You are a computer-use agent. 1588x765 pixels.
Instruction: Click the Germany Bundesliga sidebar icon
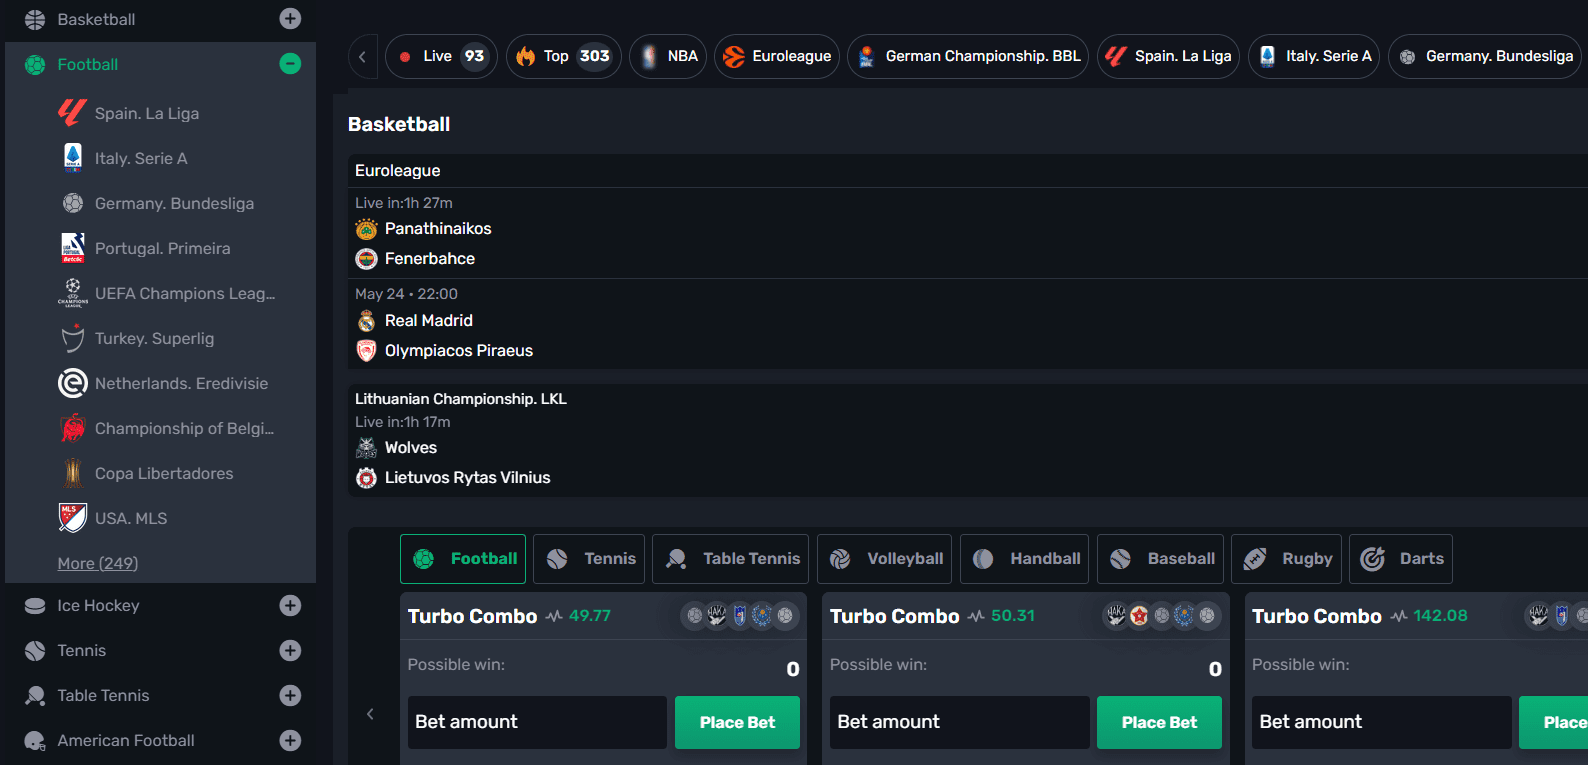click(73, 203)
